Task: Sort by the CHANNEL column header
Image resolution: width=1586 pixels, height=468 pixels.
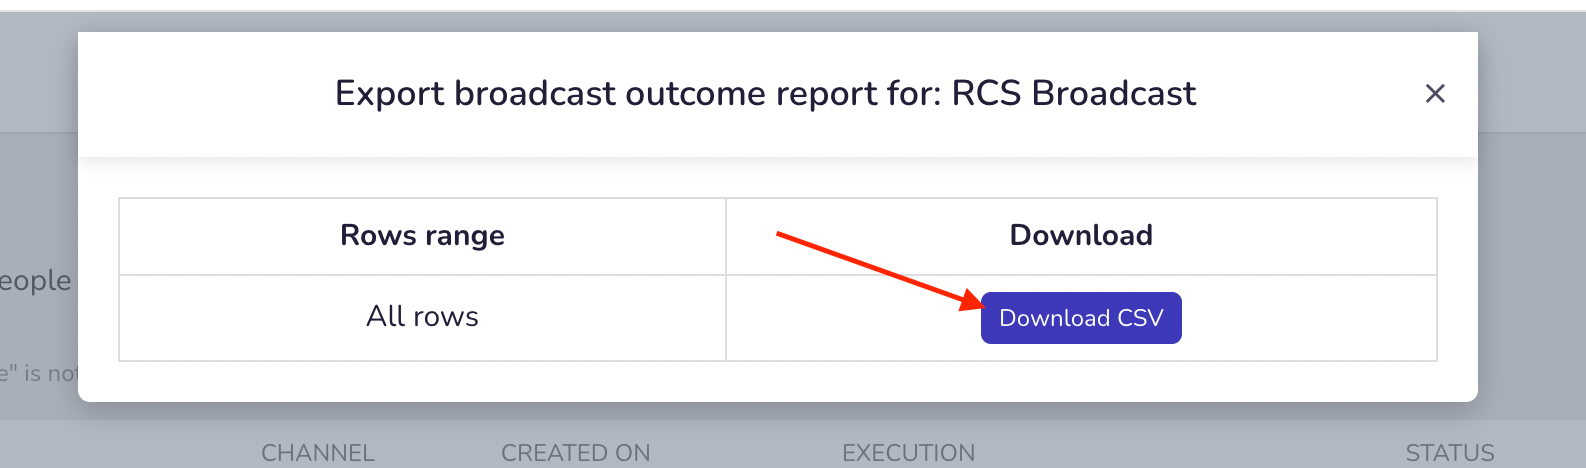Action: tap(318, 453)
